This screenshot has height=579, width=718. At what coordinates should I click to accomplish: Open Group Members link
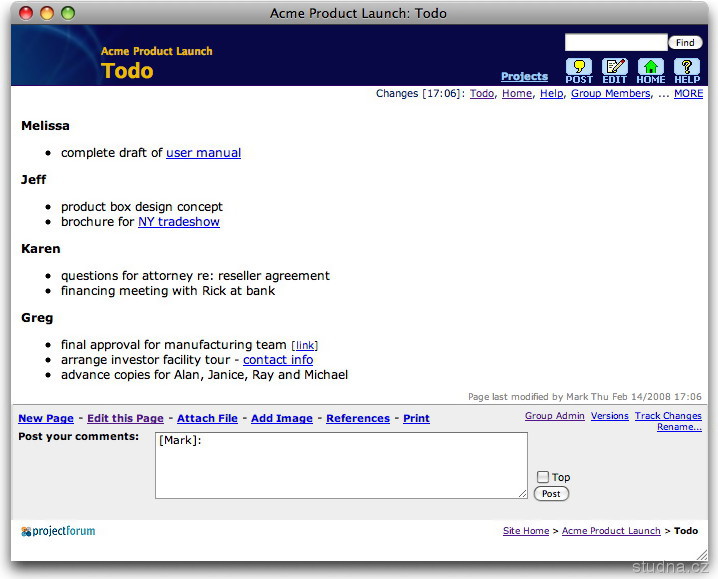pos(610,93)
